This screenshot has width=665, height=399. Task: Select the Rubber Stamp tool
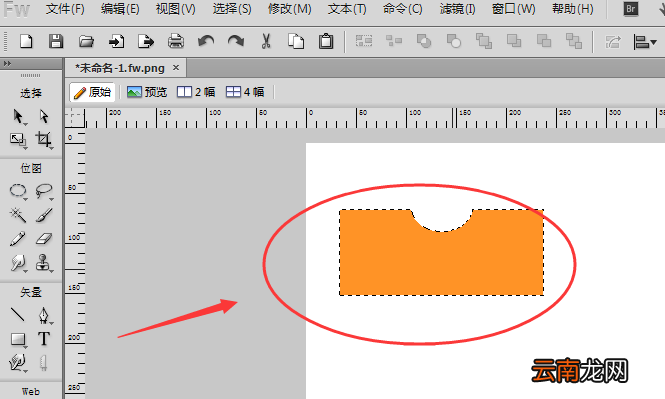[43, 263]
